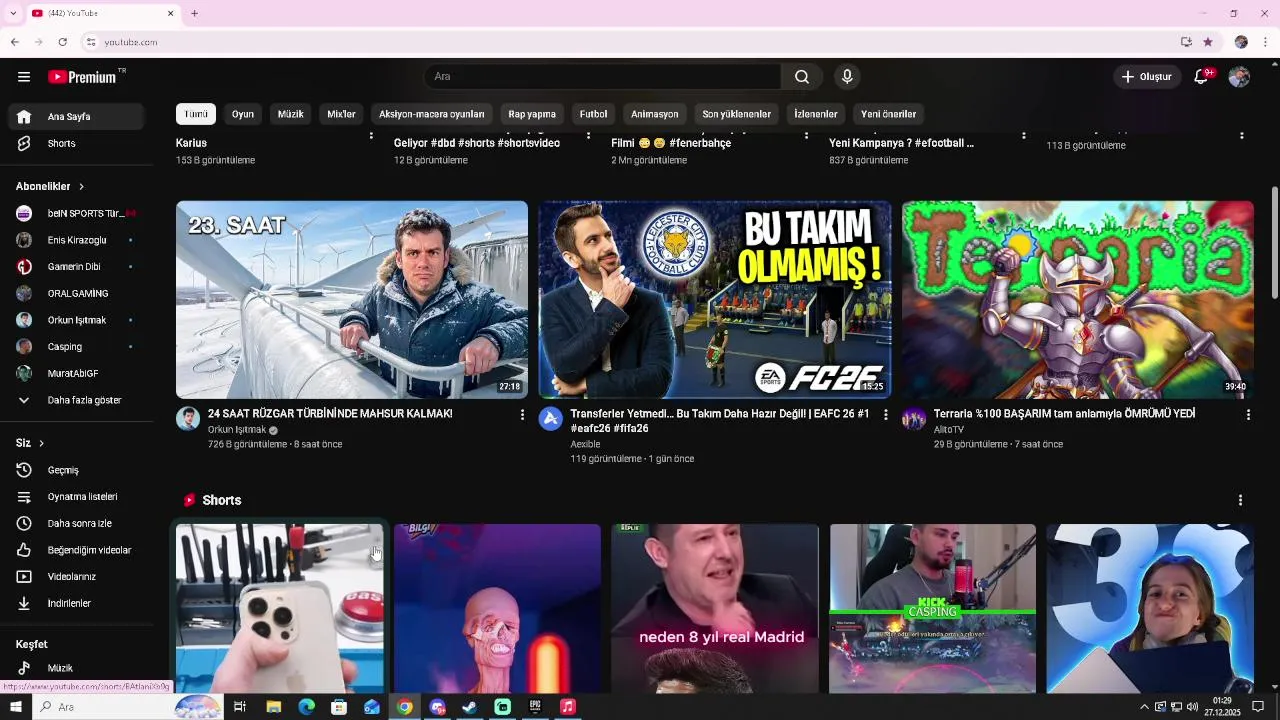
Task: Open the 'neden 8 yıl real Madrid' Short
Action: pyautogui.click(x=715, y=608)
